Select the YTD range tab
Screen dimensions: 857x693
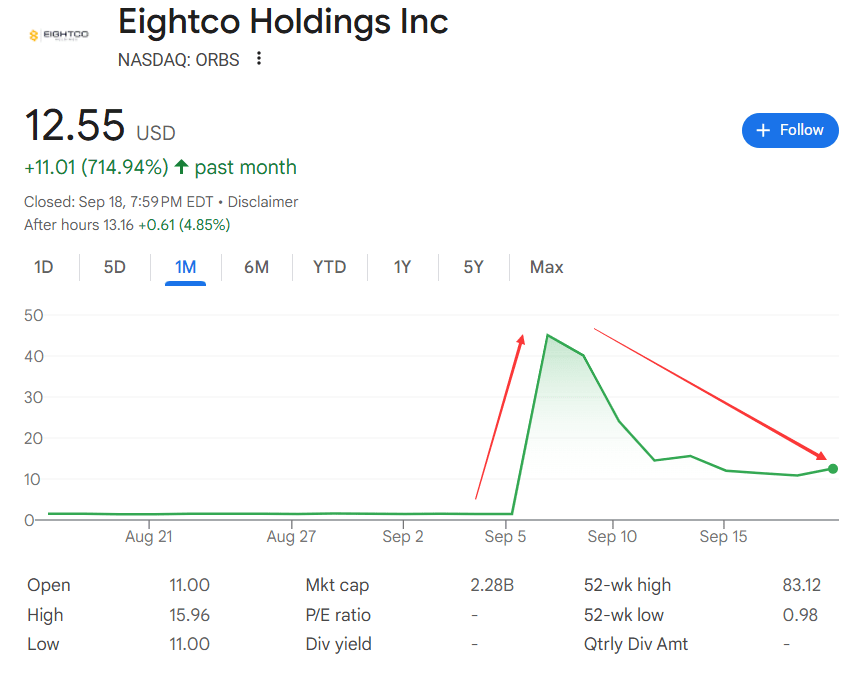click(x=330, y=267)
